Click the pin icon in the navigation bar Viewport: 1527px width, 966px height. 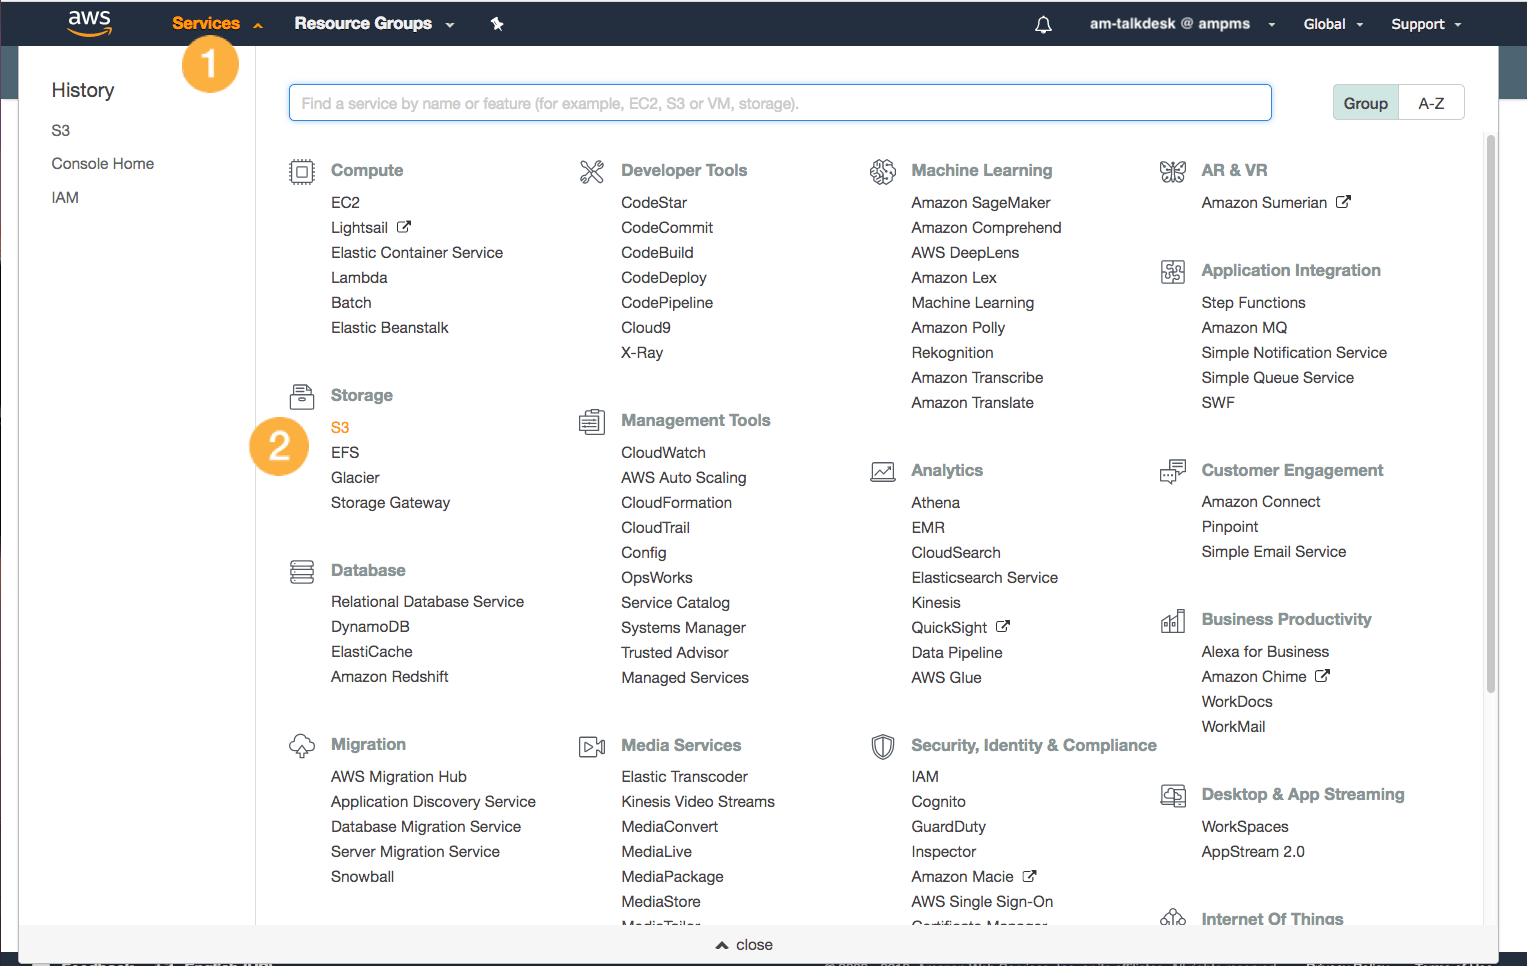(x=497, y=22)
